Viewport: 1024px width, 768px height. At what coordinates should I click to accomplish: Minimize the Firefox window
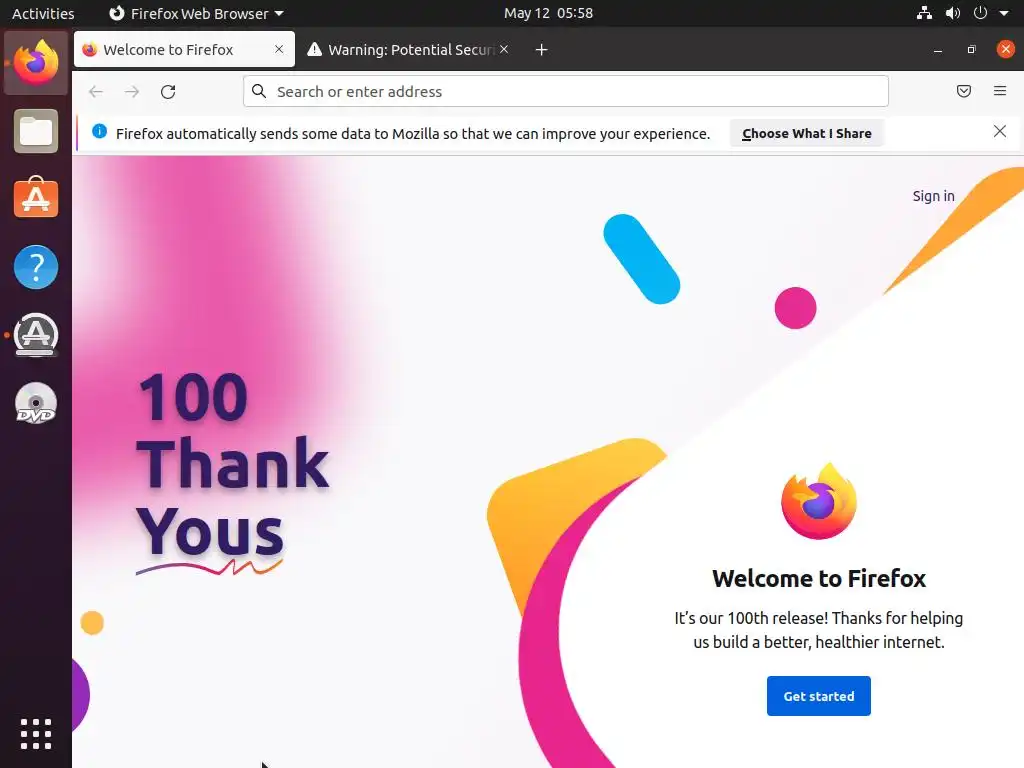click(x=938, y=50)
